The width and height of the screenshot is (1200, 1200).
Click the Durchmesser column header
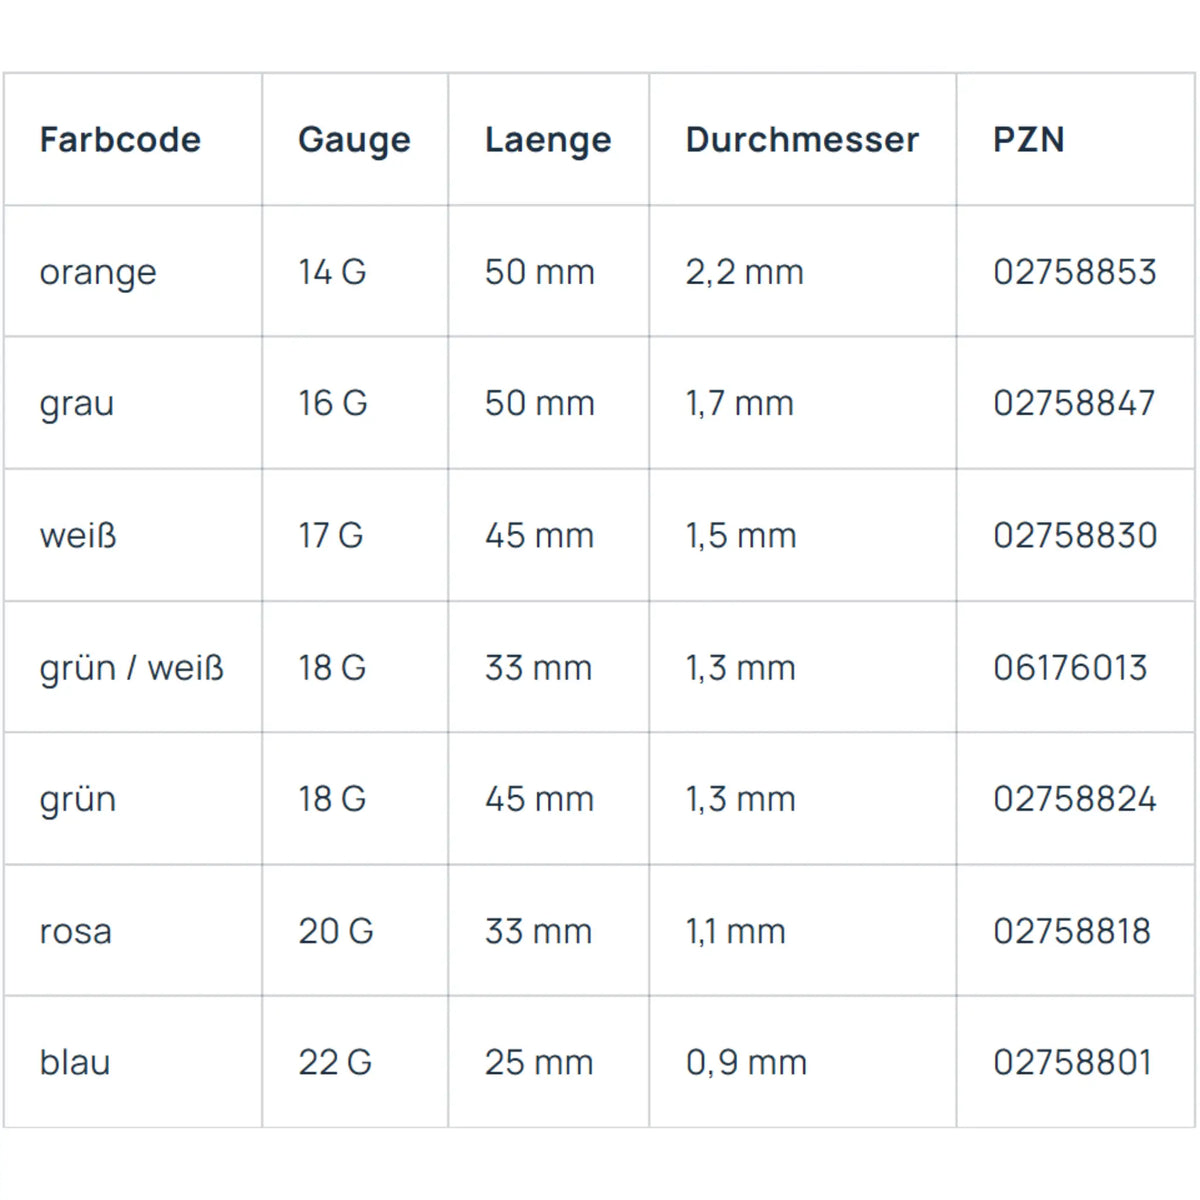tap(802, 139)
